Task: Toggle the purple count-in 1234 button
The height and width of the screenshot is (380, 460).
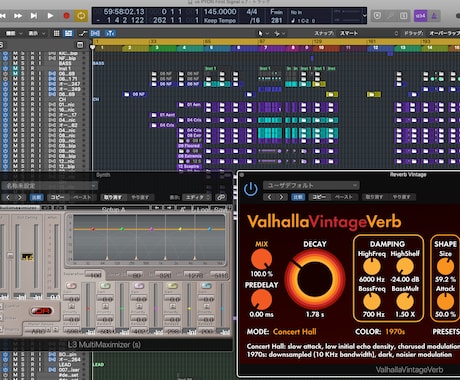Action: 420,16
